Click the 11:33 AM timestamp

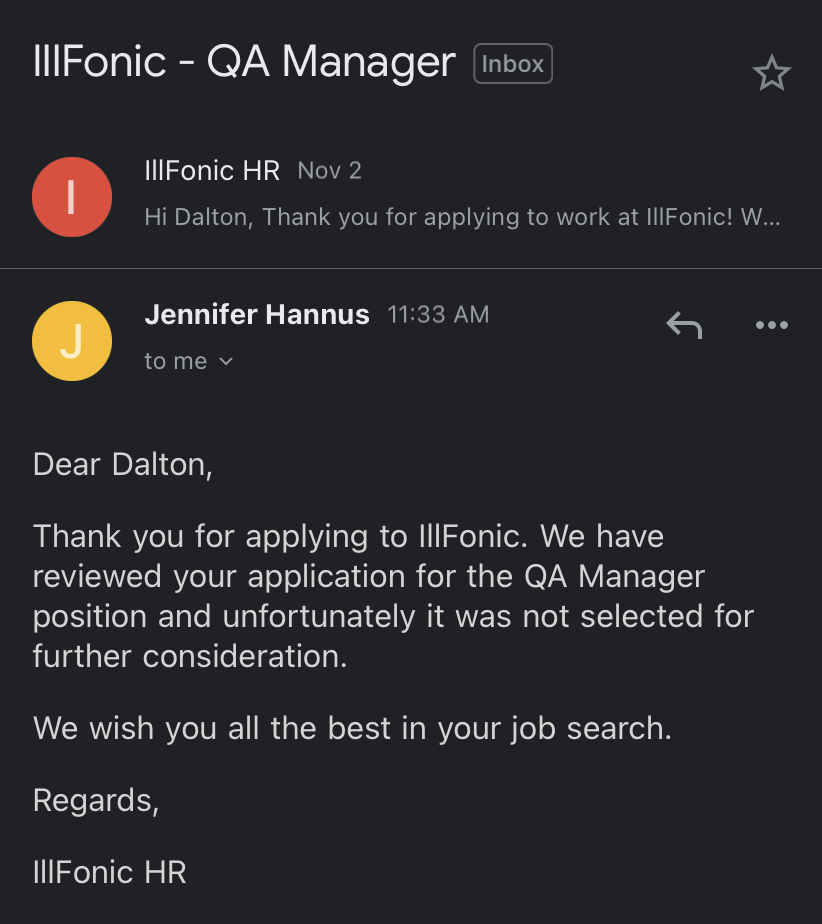(438, 315)
